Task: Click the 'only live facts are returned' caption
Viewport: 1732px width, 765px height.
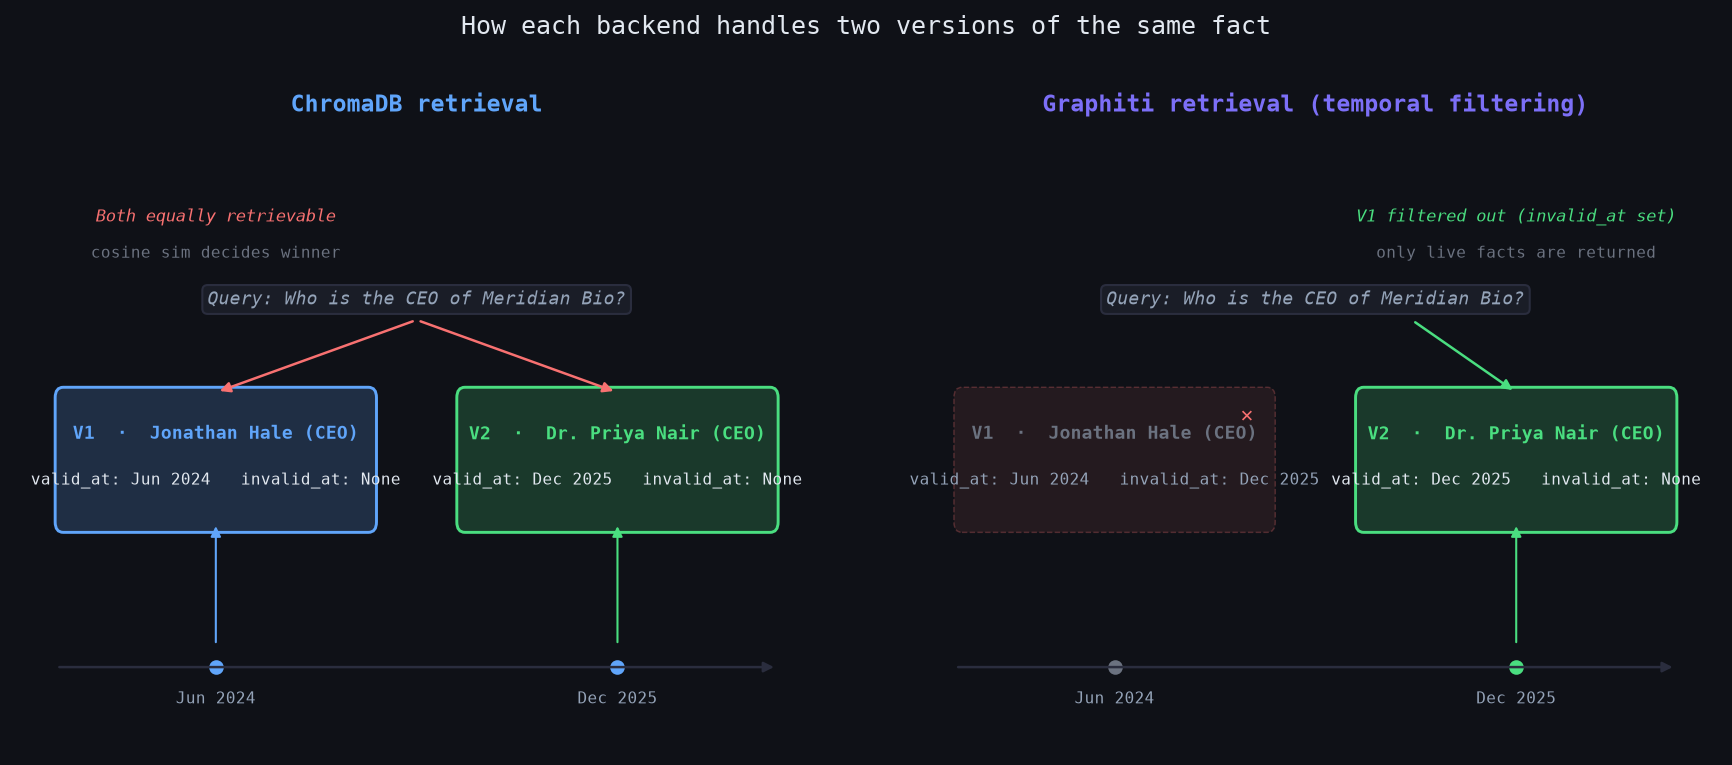Action: coord(1515,253)
